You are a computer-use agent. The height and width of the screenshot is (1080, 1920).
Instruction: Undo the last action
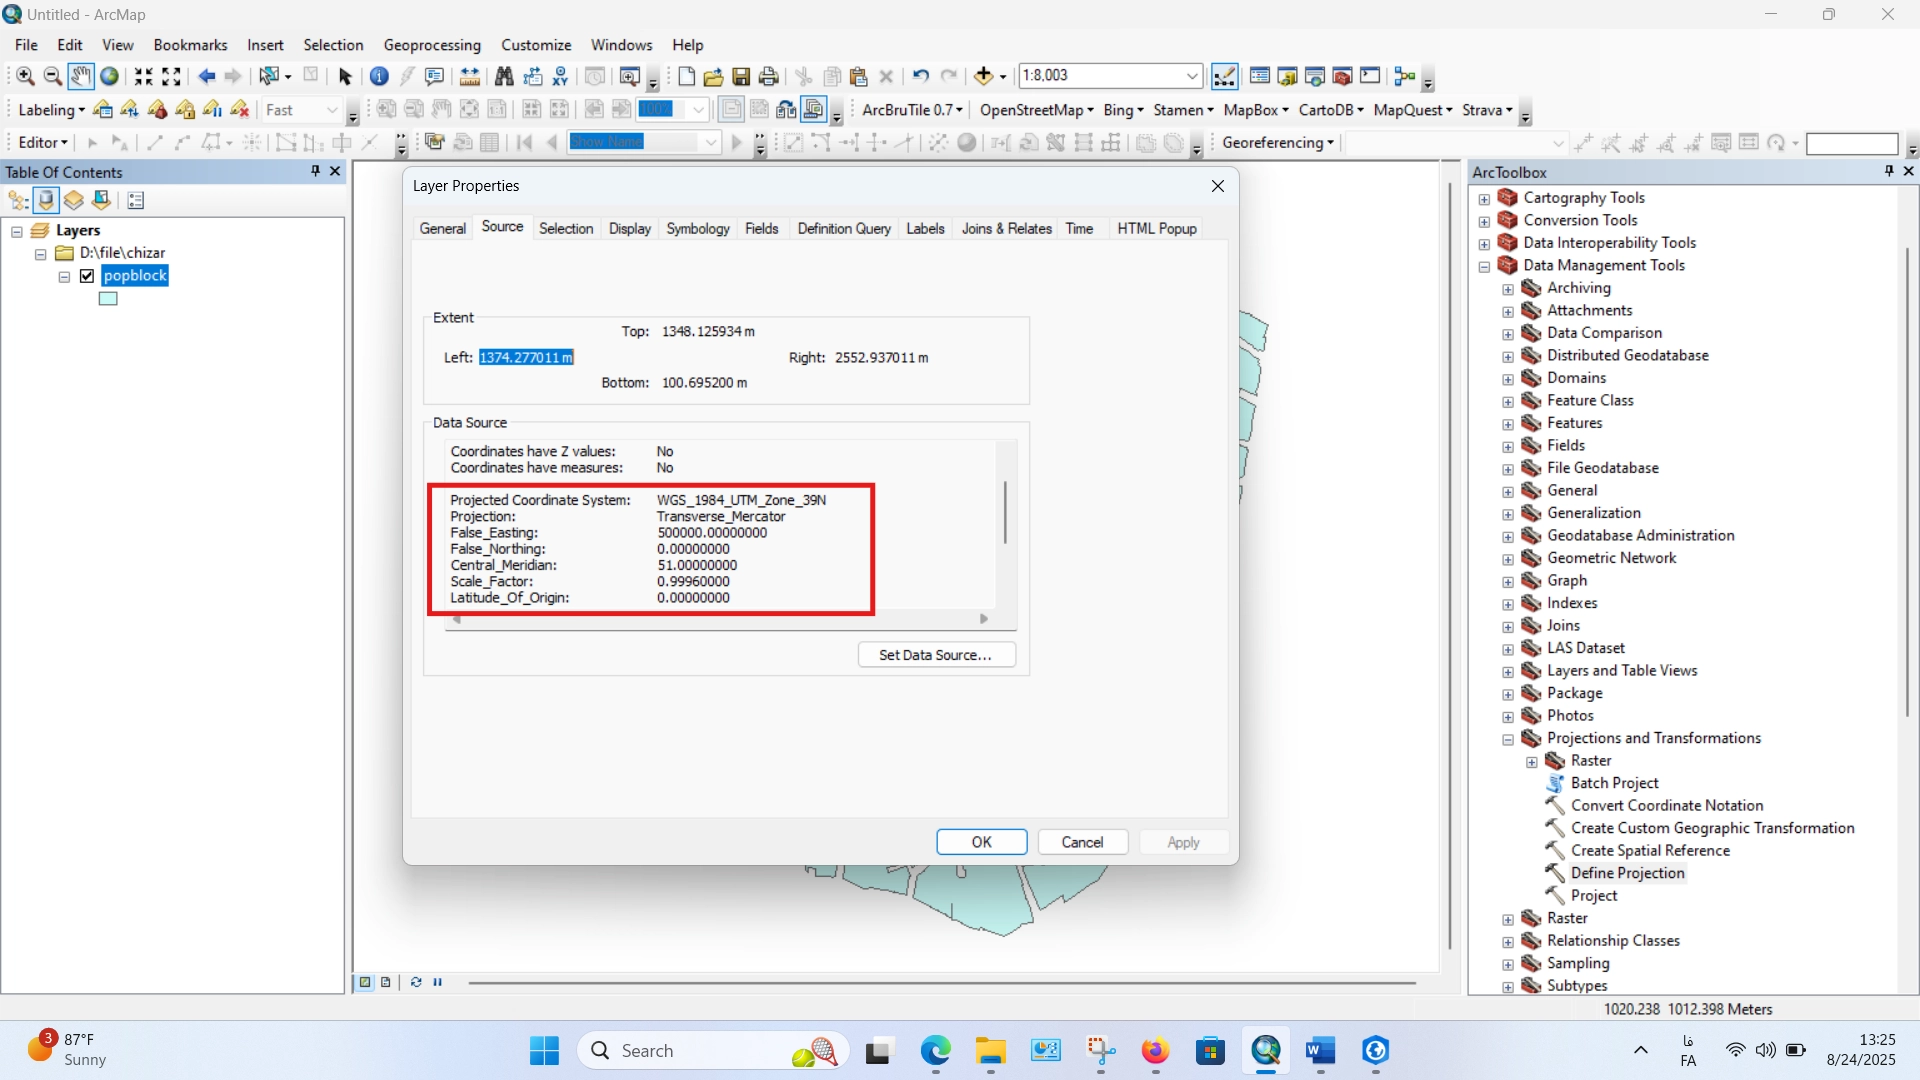coord(920,76)
